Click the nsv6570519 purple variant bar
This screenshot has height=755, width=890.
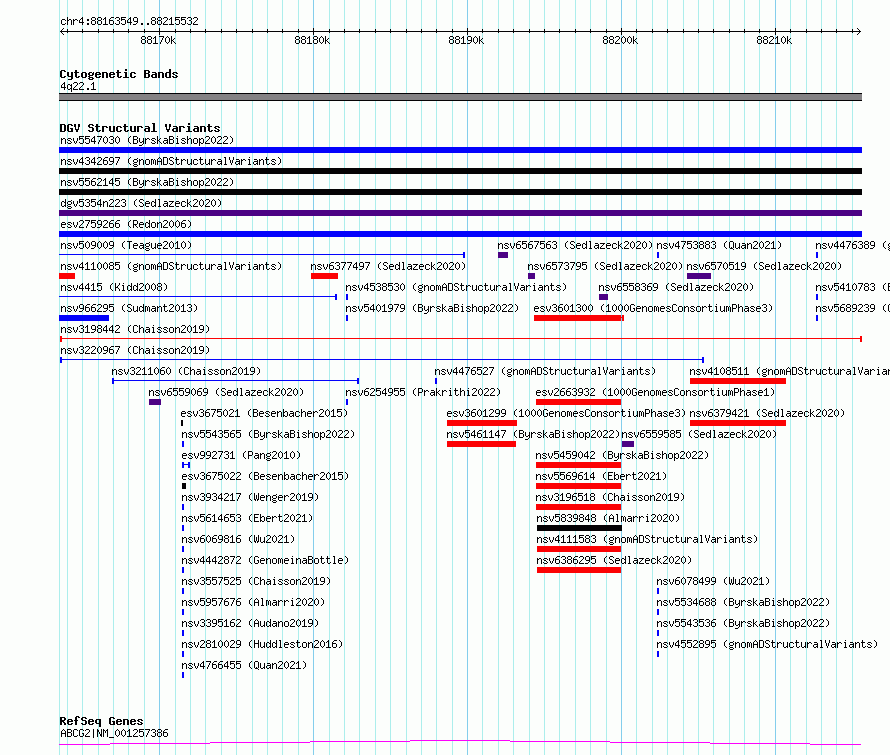click(699, 276)
